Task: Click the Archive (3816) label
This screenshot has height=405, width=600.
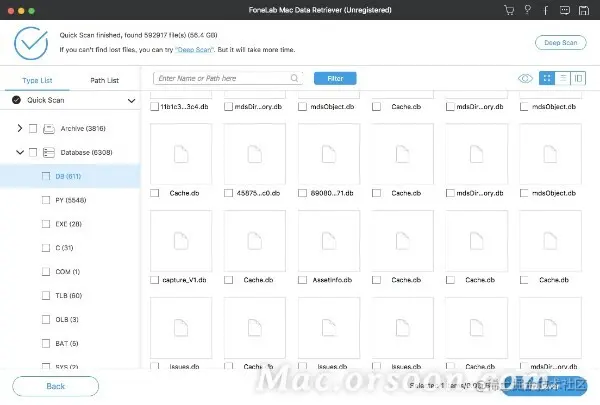Action: tap(83, 129)
